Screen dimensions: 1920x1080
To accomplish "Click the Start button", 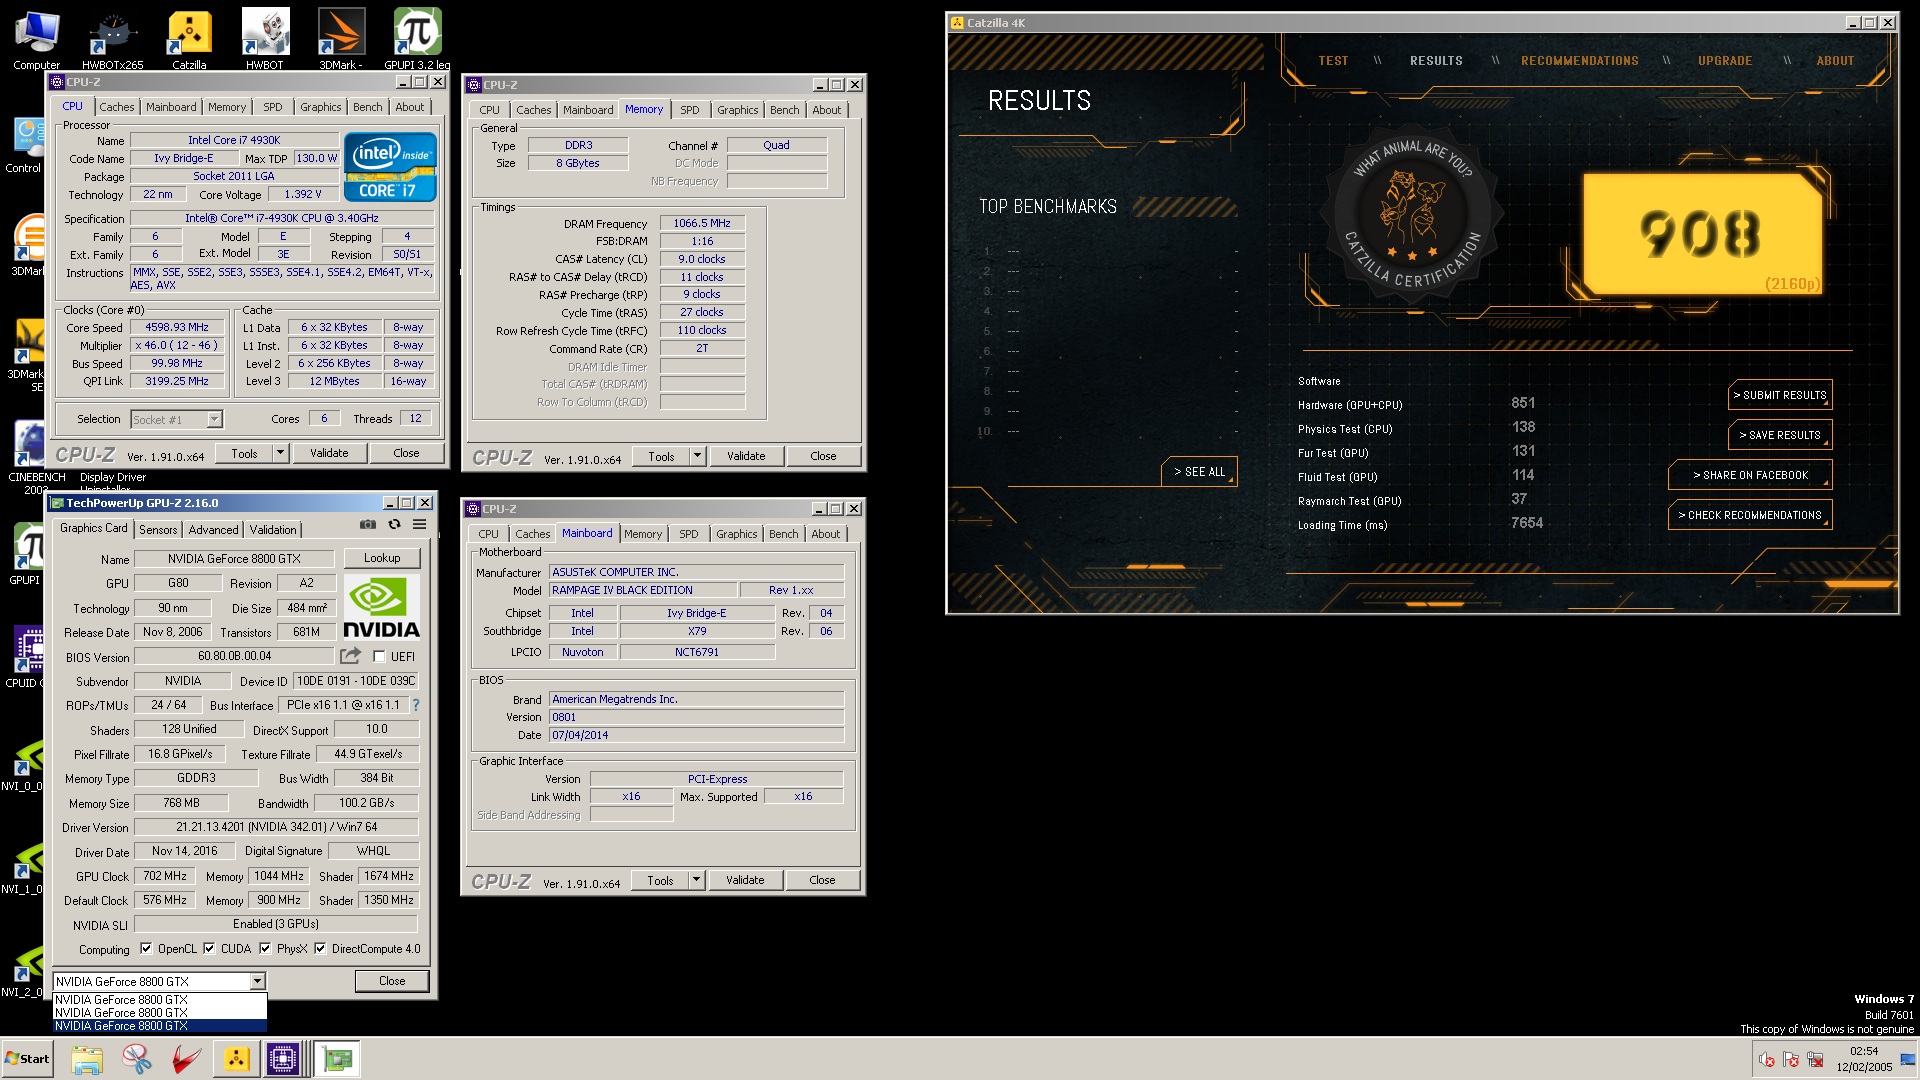I will [x=27, y=1059].
